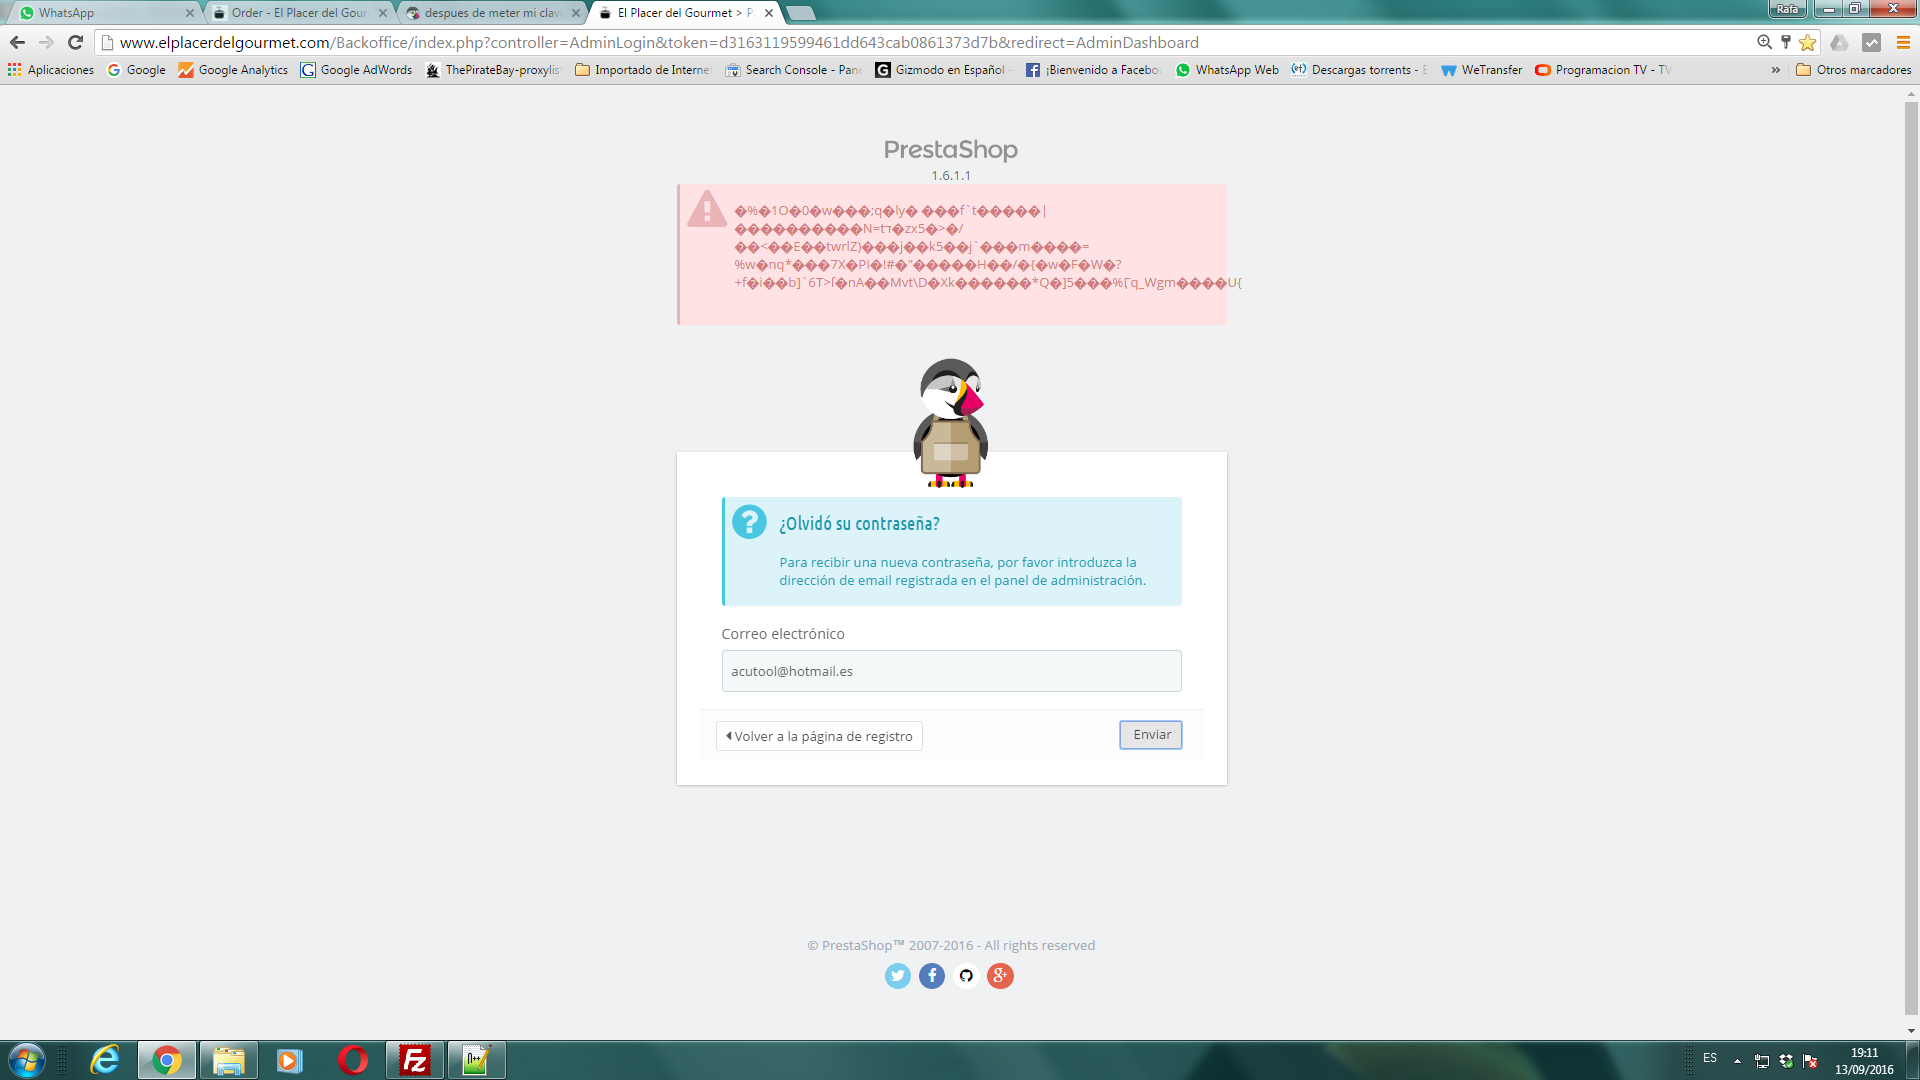The width and height of the screenshot is (1920, 1080).
Task: Open Chrome hamburger menu icon
Action: point(1903,42)
